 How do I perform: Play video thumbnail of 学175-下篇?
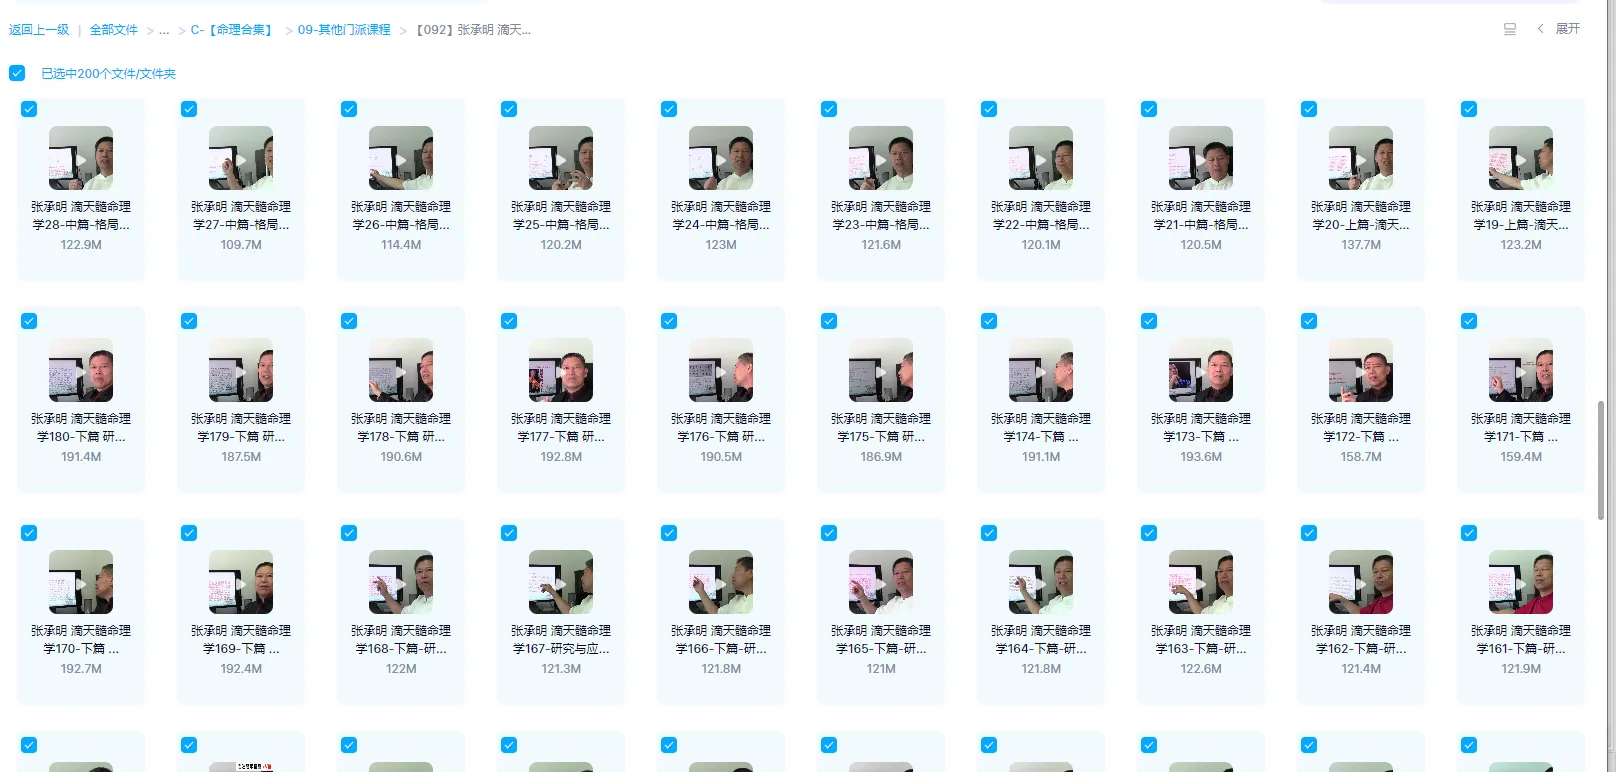tap(881, 370)
